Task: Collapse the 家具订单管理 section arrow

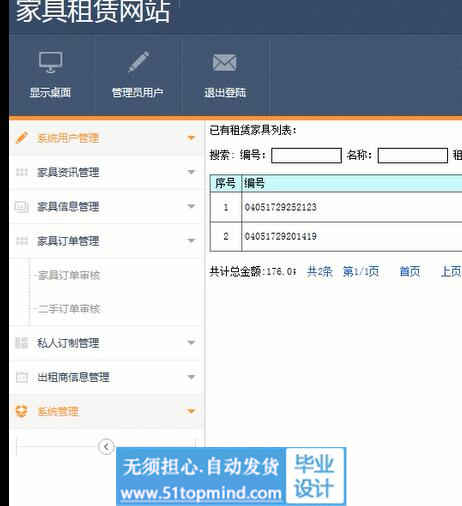Action: click(191, 240)
